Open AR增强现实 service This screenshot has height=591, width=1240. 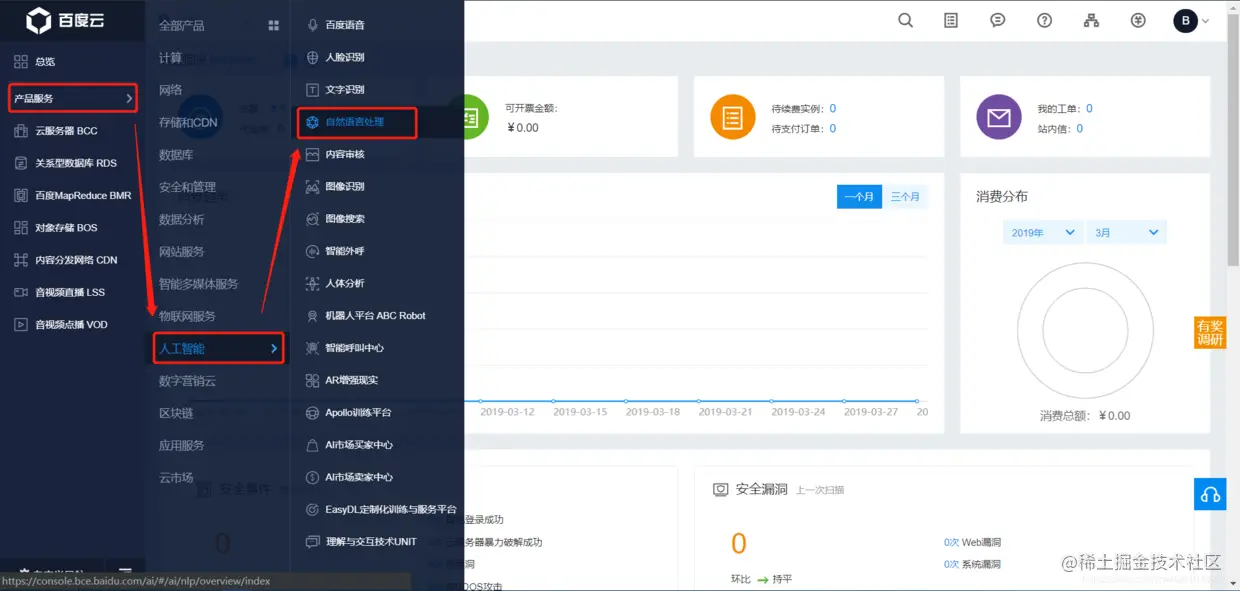[352, 380]
